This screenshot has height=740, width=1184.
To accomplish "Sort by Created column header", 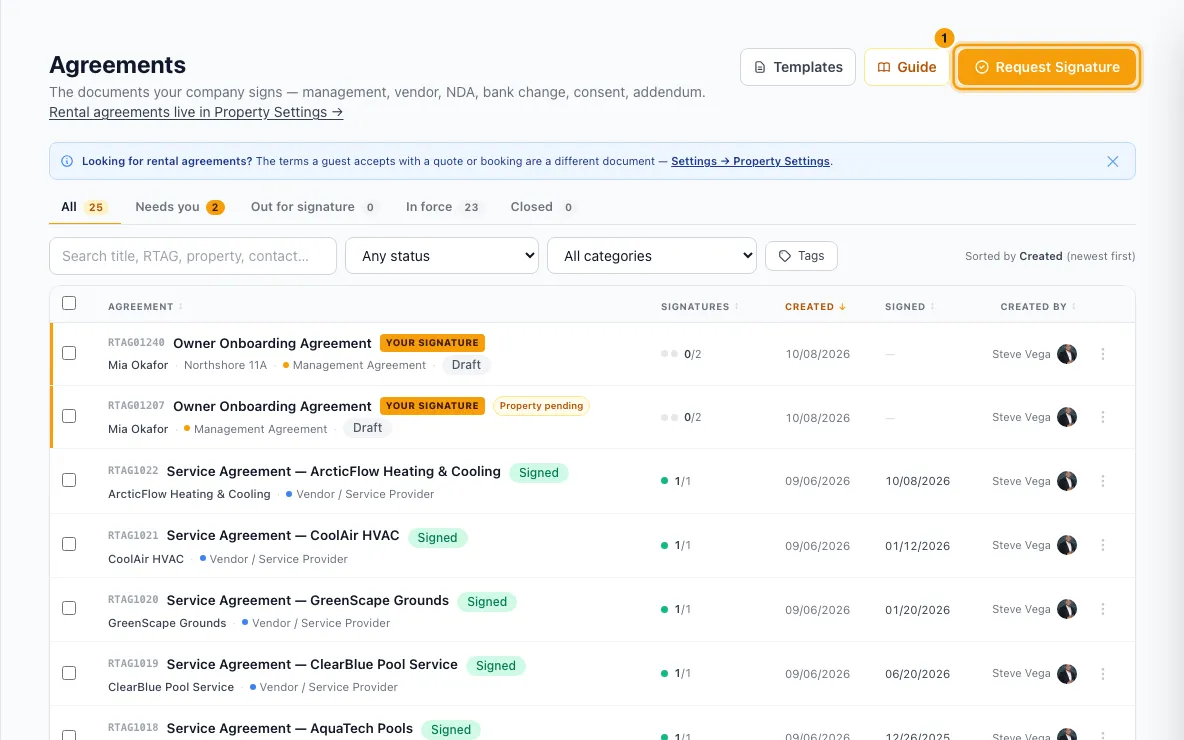I will [815, 307].
